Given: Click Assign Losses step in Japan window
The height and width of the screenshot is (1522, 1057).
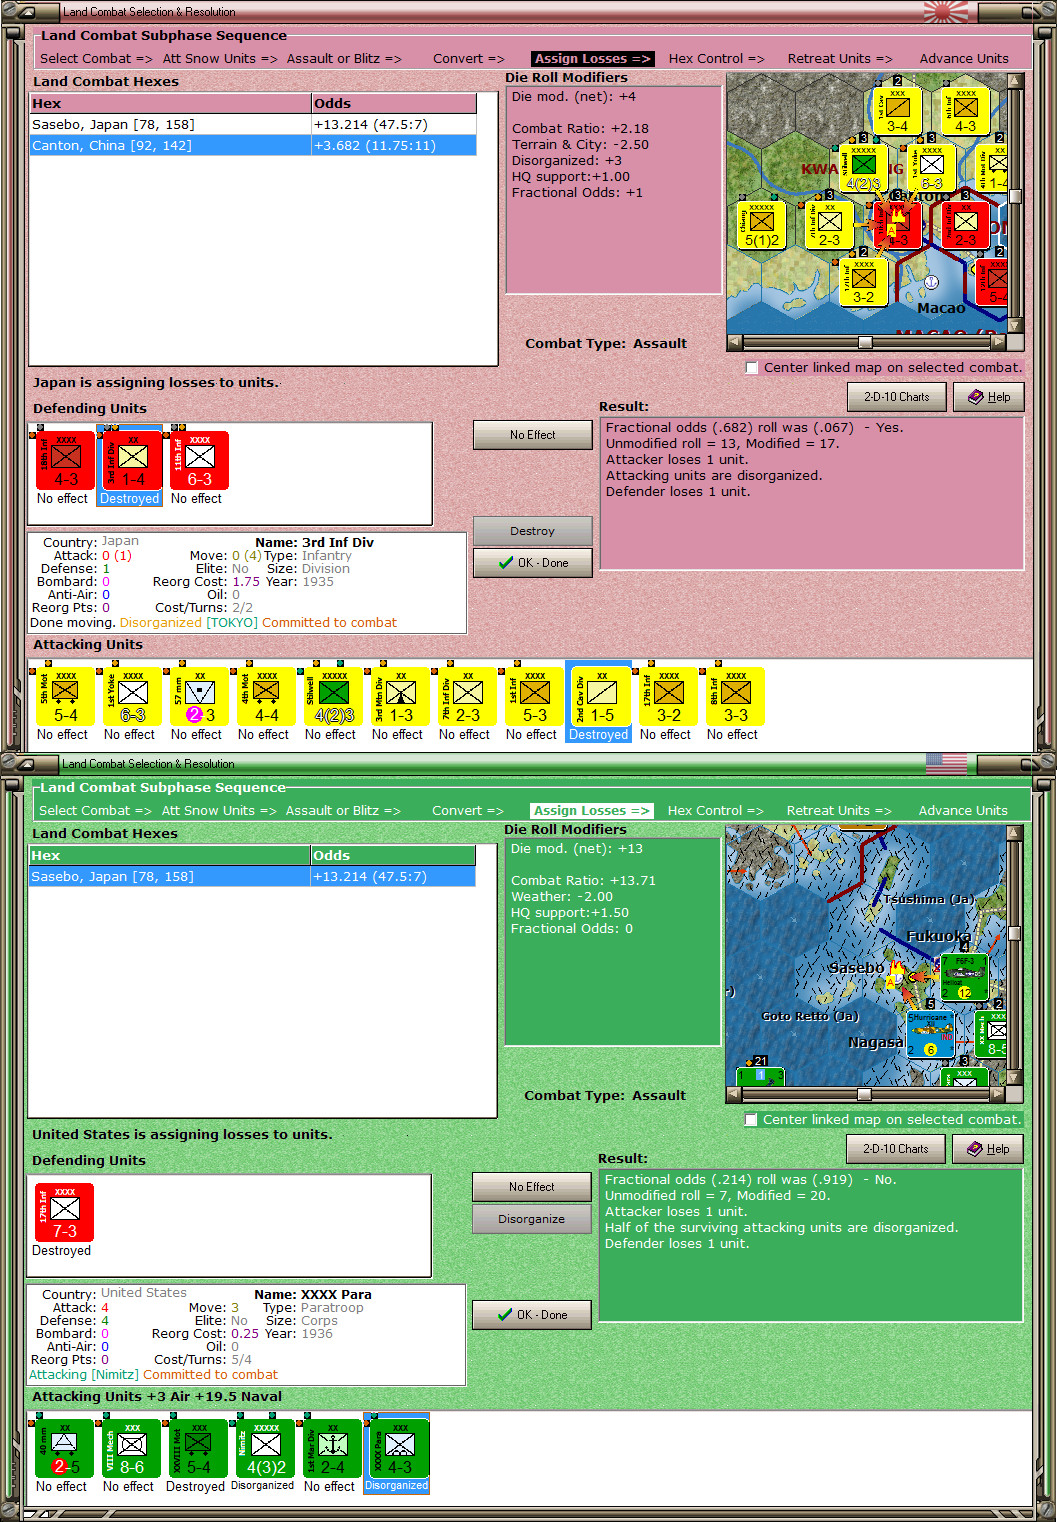Looking at the screenshot, I should pyautogui.click(x=593, y=59).
